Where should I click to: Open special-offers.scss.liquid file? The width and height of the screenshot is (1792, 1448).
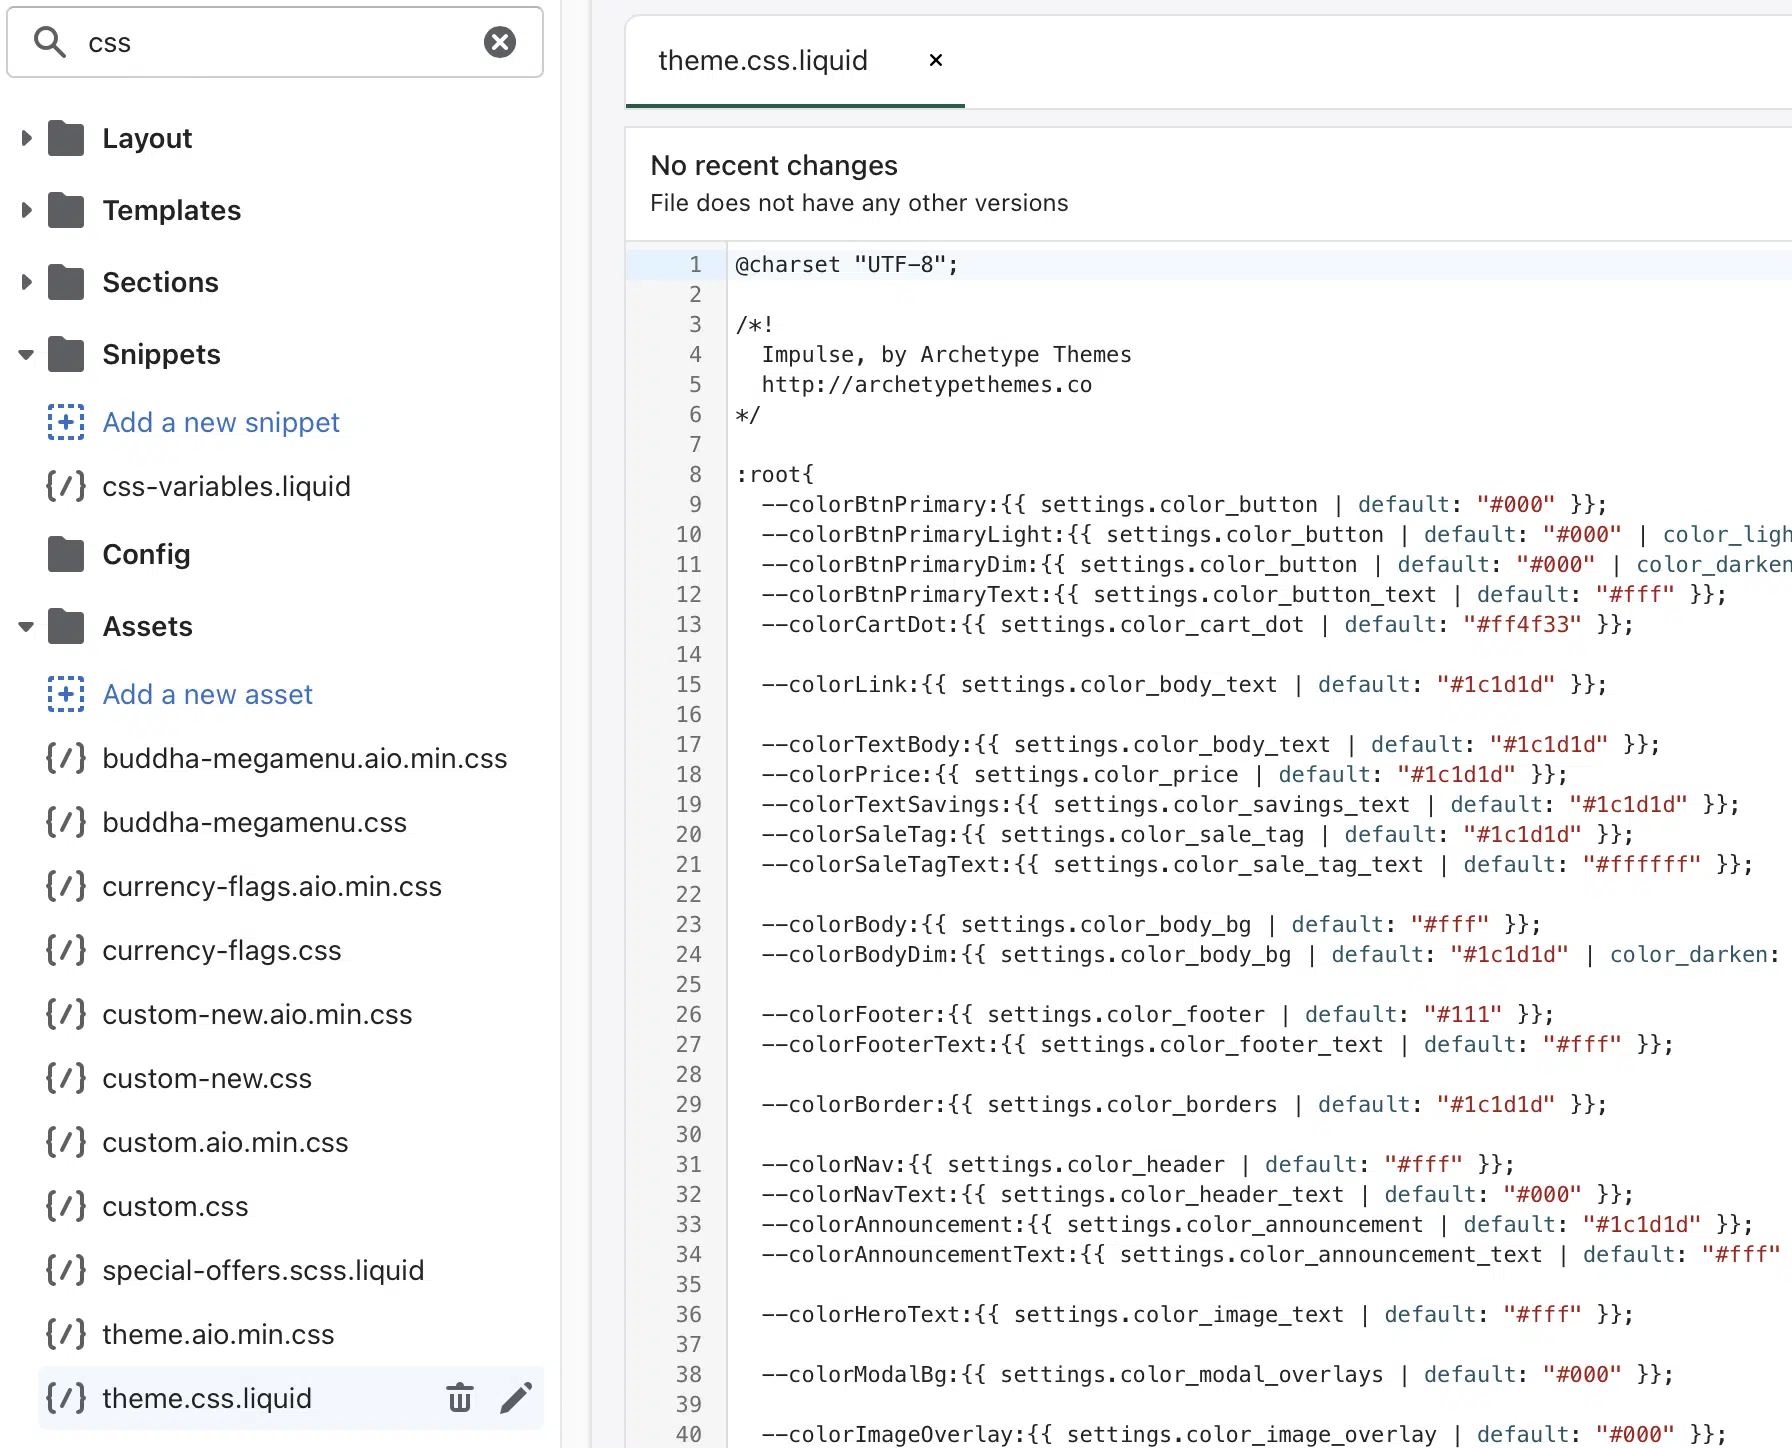click(263, 1270)
